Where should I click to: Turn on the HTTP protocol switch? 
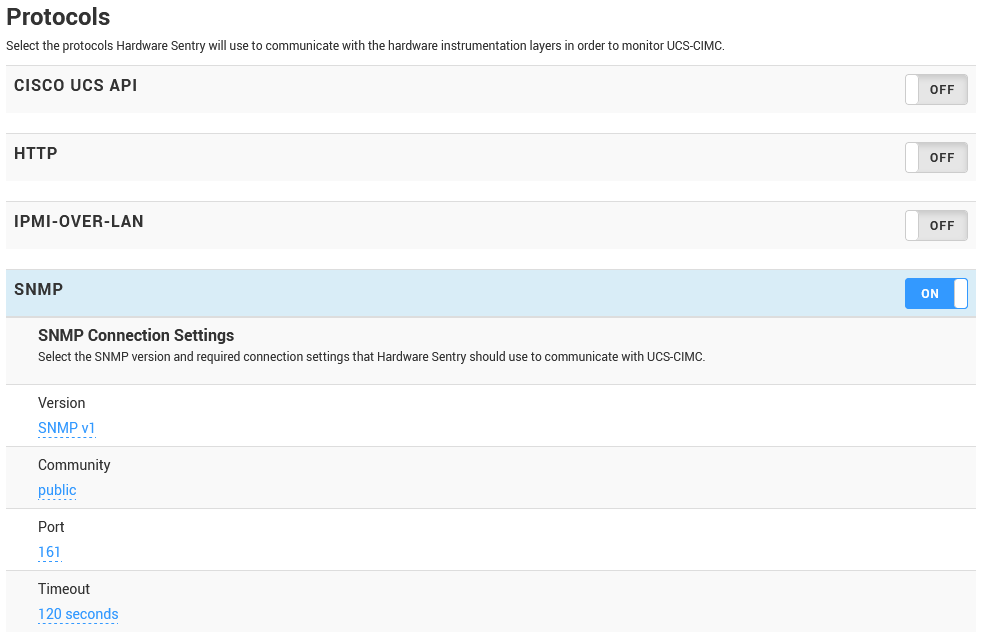pyautogui.click(x=936, y=157)
